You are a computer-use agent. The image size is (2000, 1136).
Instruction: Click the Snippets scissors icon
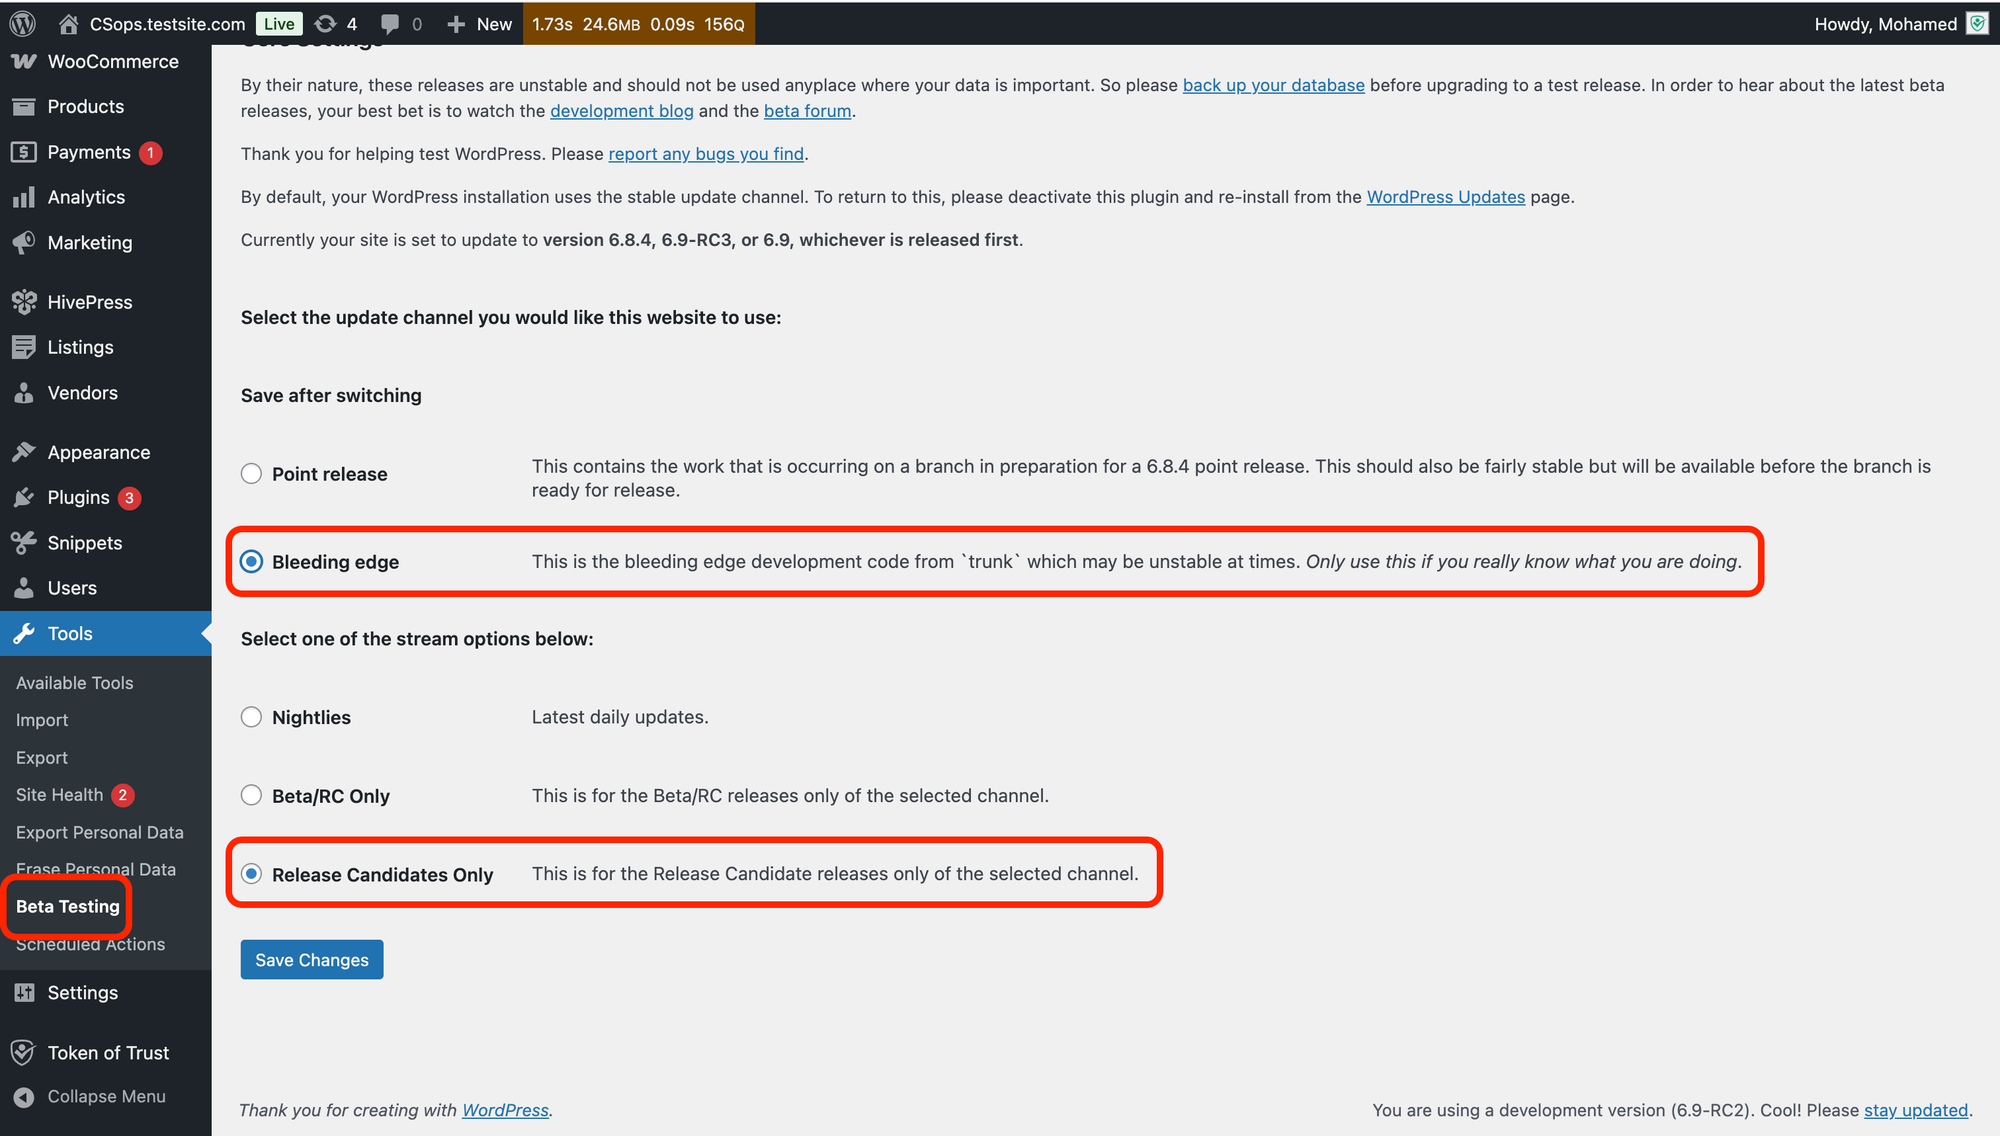coord(24,543)
